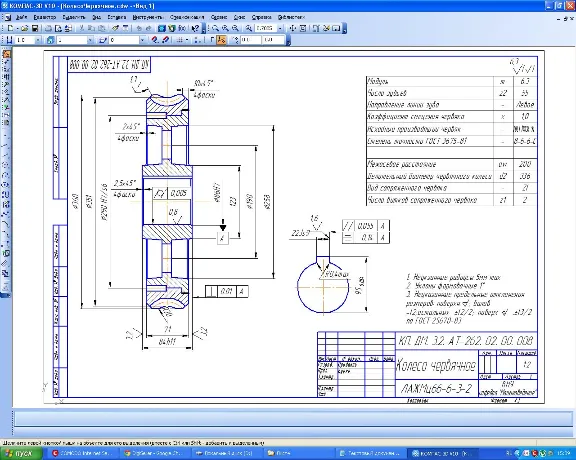Open the Файл menu
Image resolution: width=576 pixels, height=460 pixels.
click(21, 17)
